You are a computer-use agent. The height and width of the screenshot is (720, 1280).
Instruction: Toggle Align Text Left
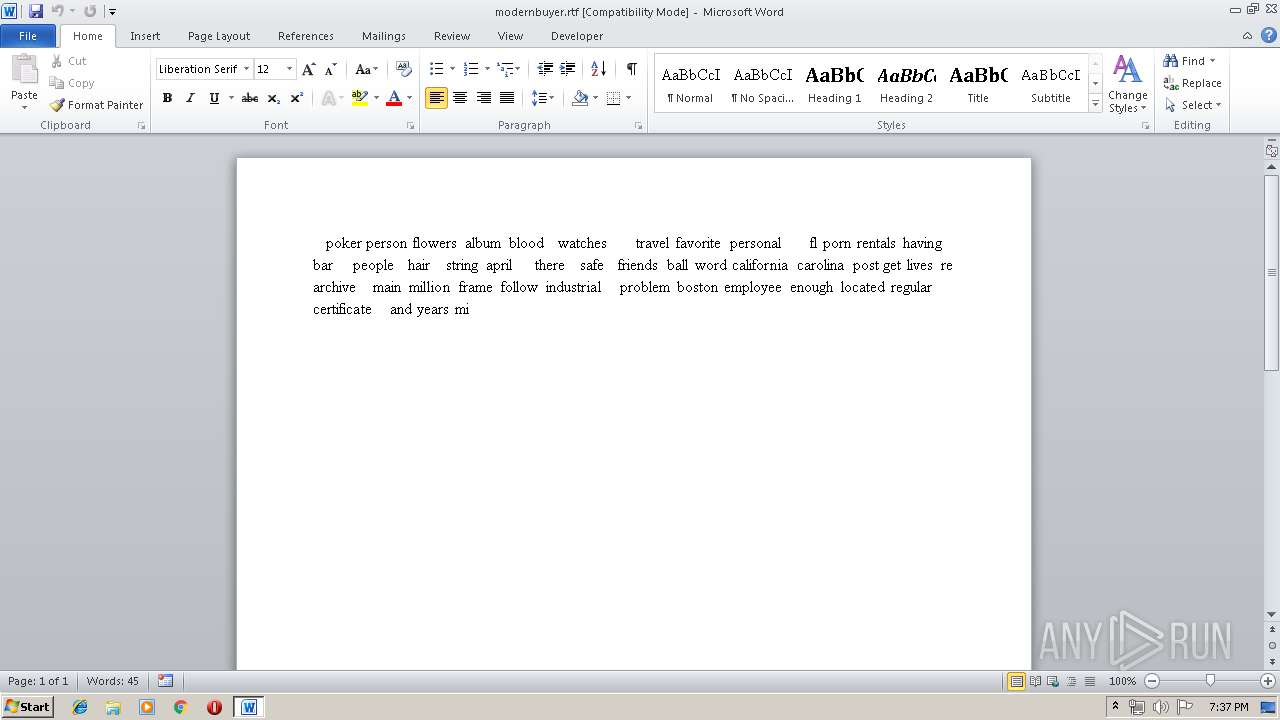[436, 98]
